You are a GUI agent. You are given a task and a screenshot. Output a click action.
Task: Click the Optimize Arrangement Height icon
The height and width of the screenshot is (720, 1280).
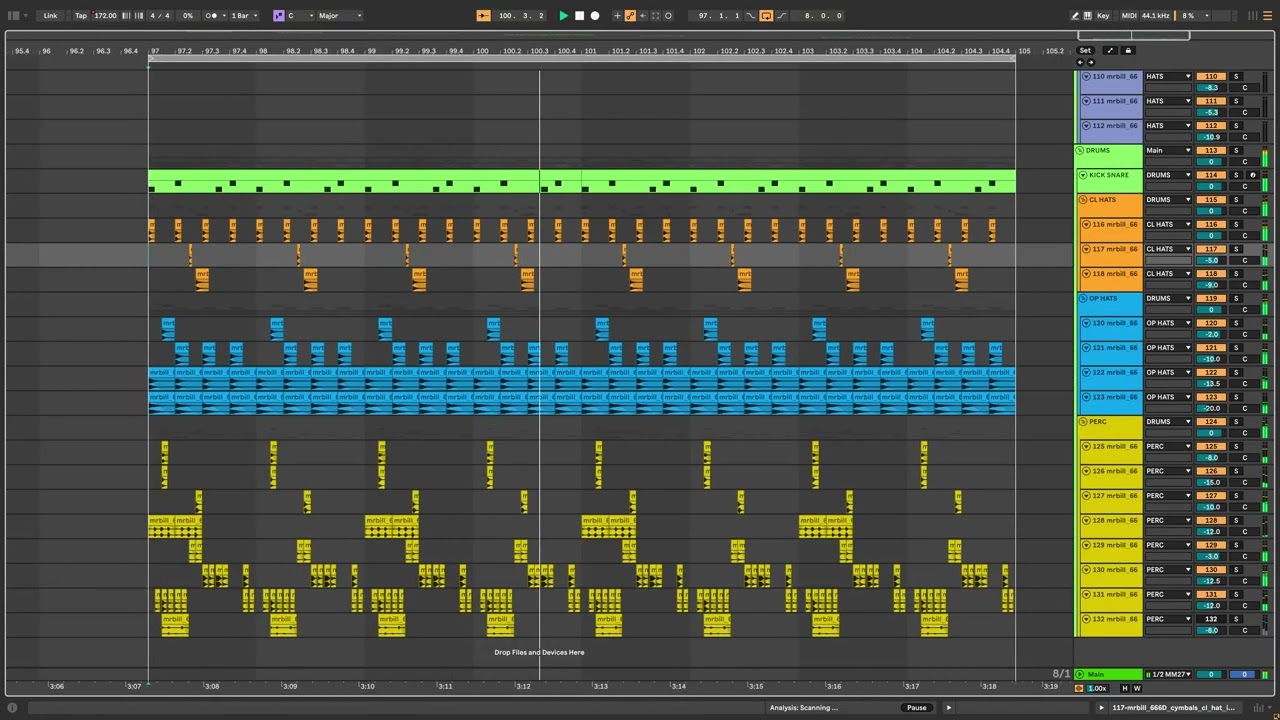[x=1110, y=51]
